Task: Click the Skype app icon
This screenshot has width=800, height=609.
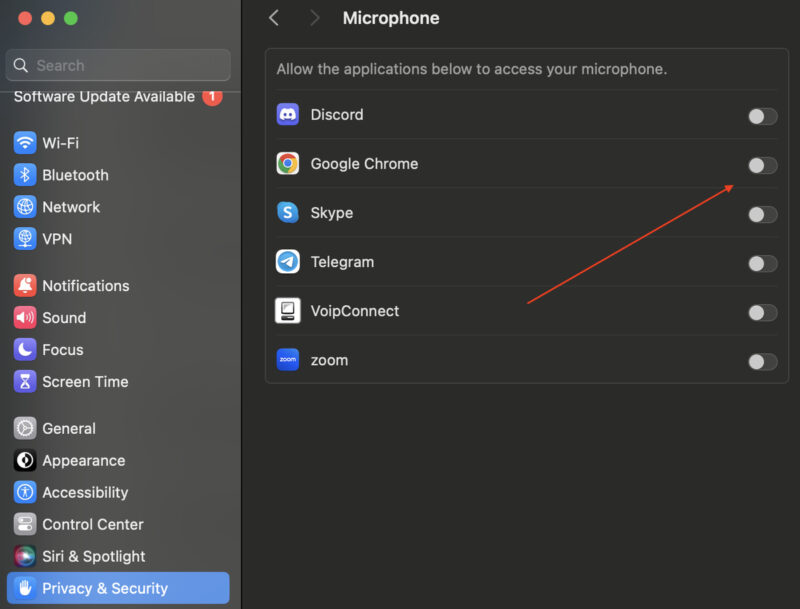Action: point(288,212)
